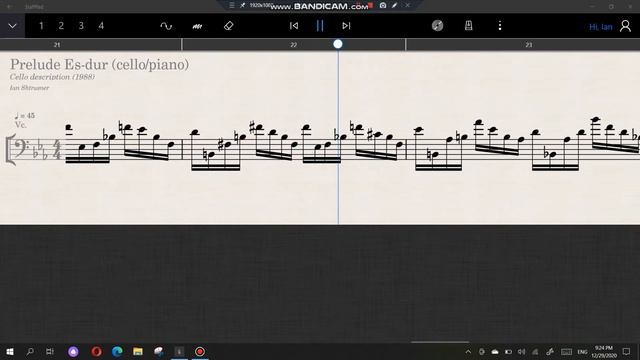
Task: Take a screenshot with Bandicam camera icon
Action: pyautogui.click(x=383, y=5)
